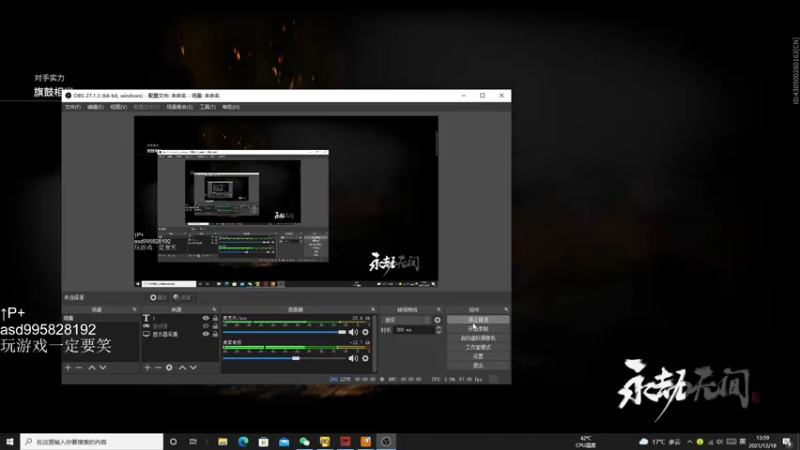800x450 pixels.
Task: Adjust the microphone/Aux volume slider
Action: click(284, 332)
